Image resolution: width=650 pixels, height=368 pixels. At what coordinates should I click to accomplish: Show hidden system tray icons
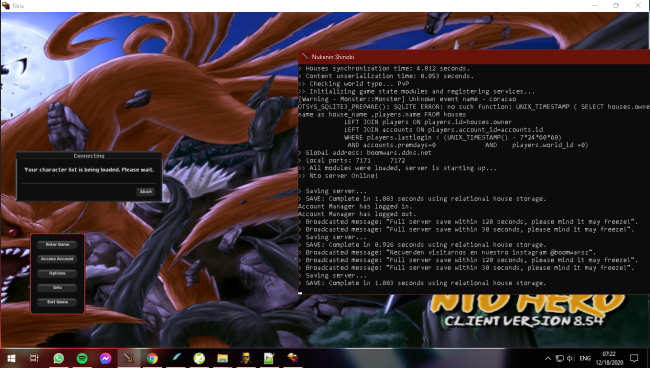548,358
